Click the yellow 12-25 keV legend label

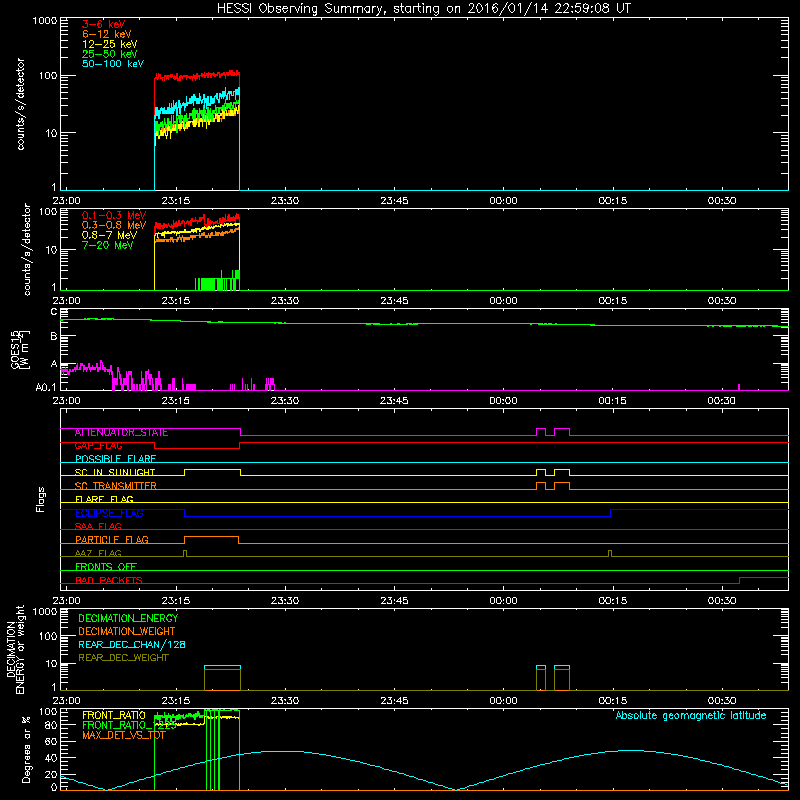109,44
